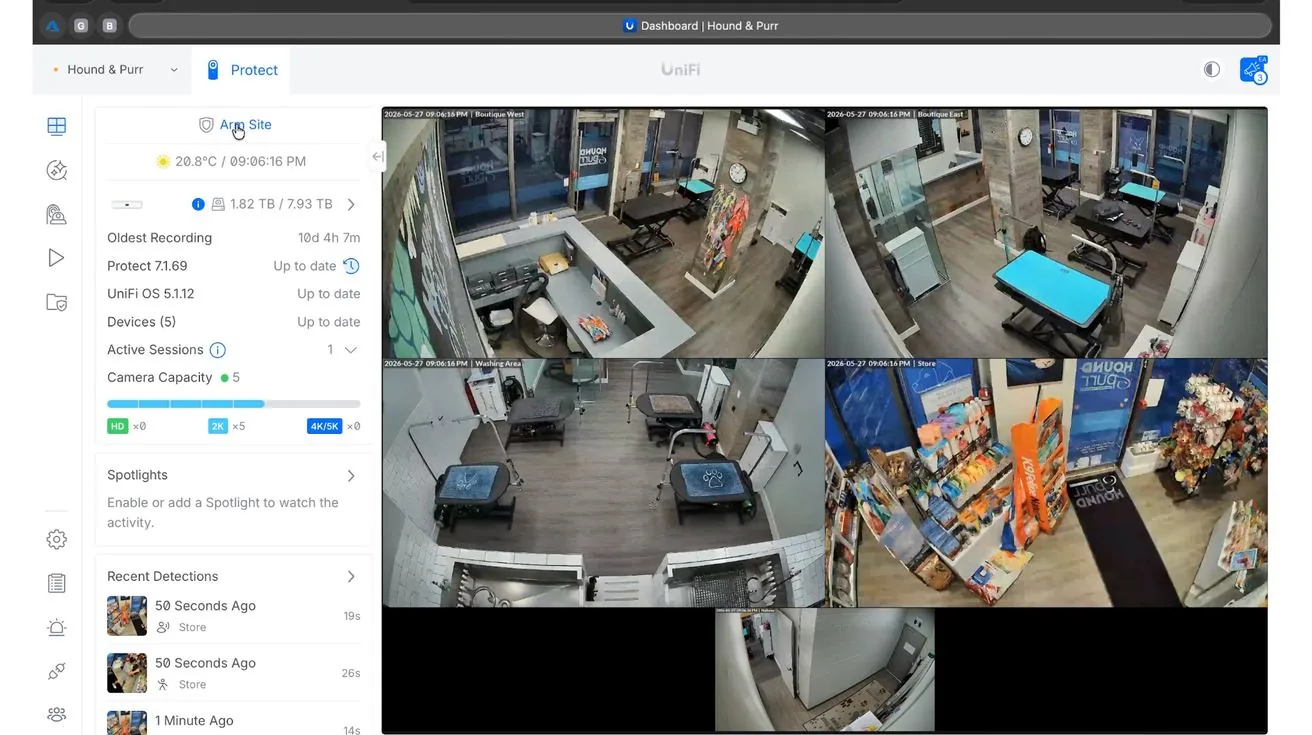This screenshot has width=1312, height=735.
Task: Click the sun weather icon
Action: point(163,161)
